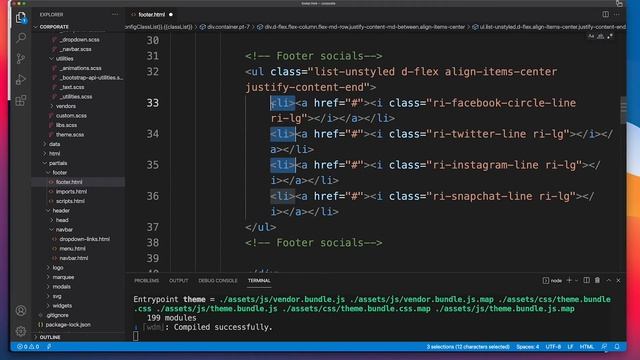
Task: Open theme.scss file
Action: [x=70, y=134]
